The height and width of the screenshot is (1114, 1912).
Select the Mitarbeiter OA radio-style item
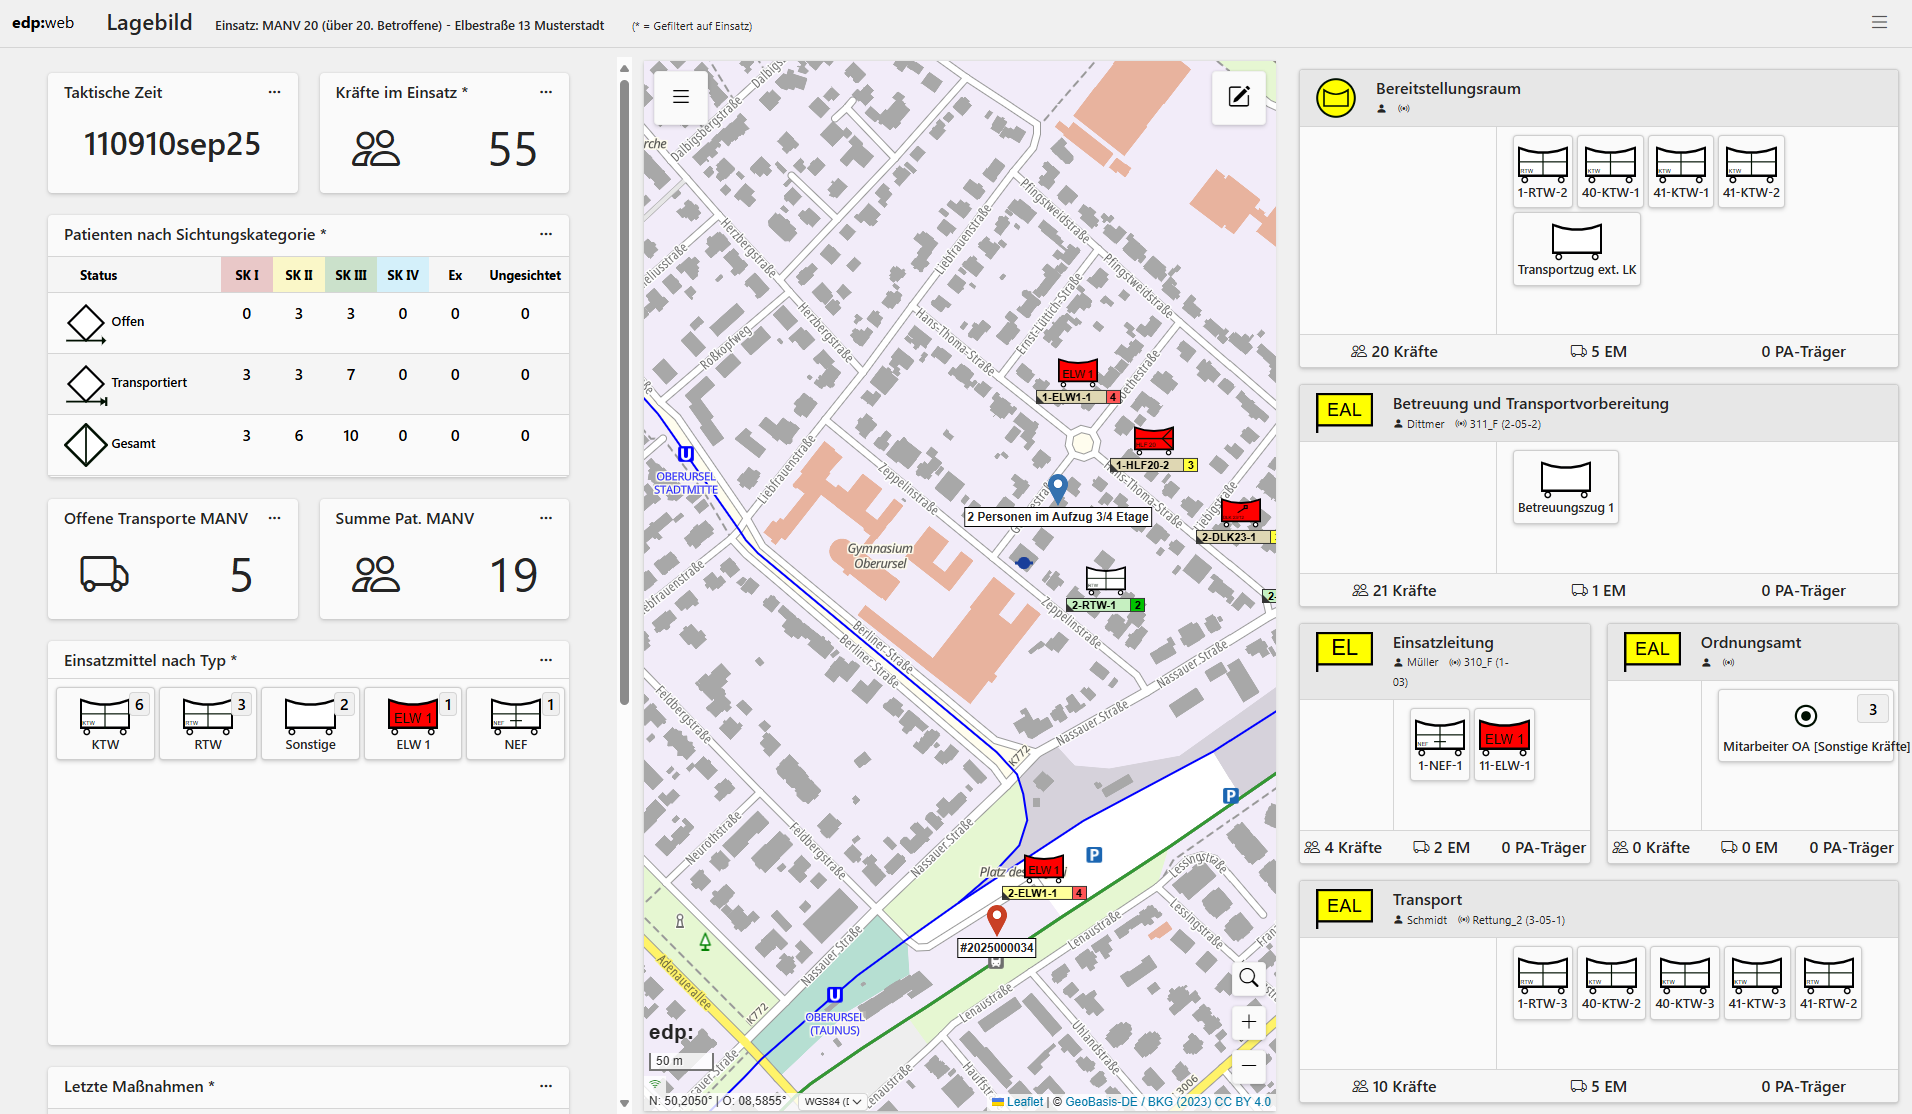point(1805,716)
